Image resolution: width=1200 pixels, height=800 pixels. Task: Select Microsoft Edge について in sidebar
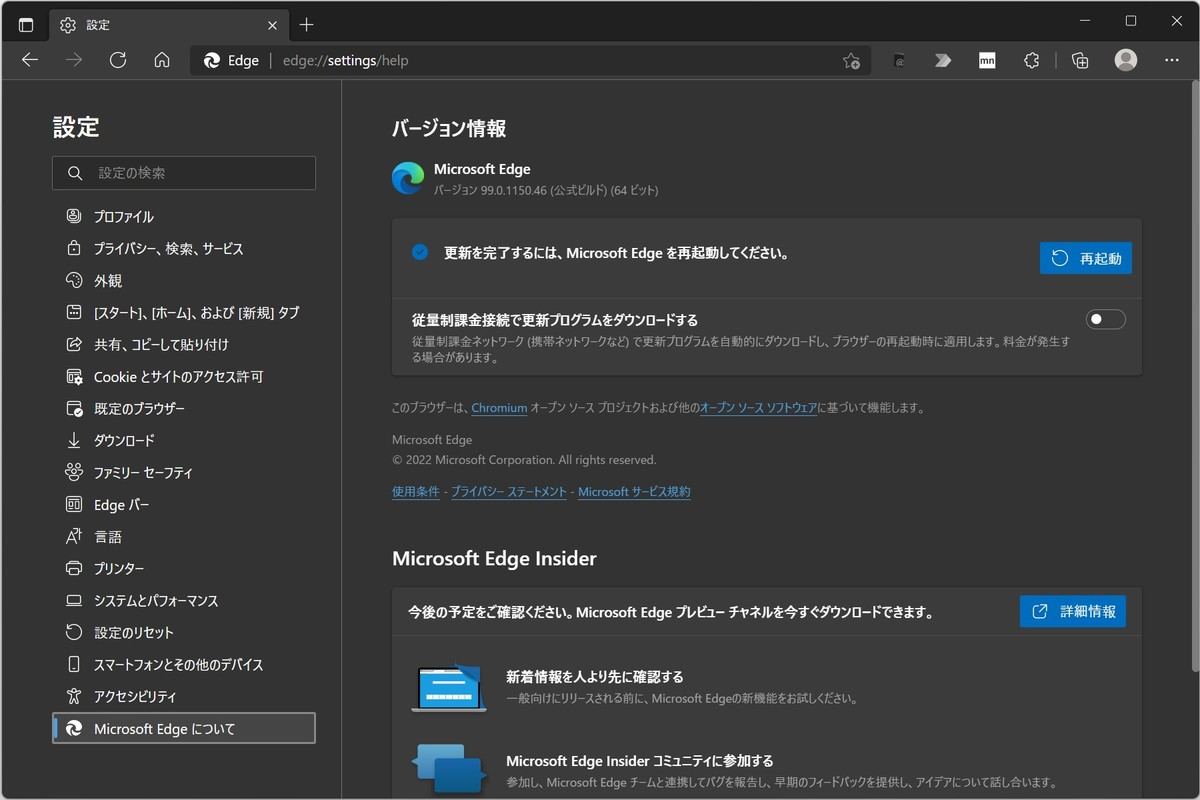(184, 728)
